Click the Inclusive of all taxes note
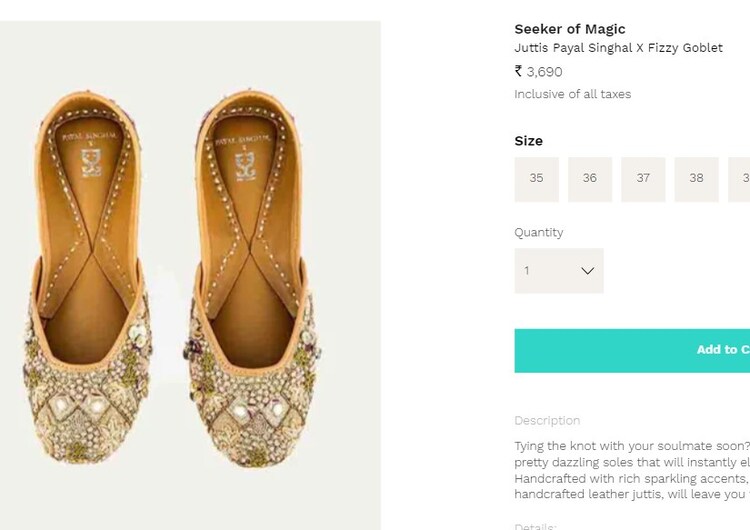The height and width of the screenshot is (530, 750). [573, 94]
